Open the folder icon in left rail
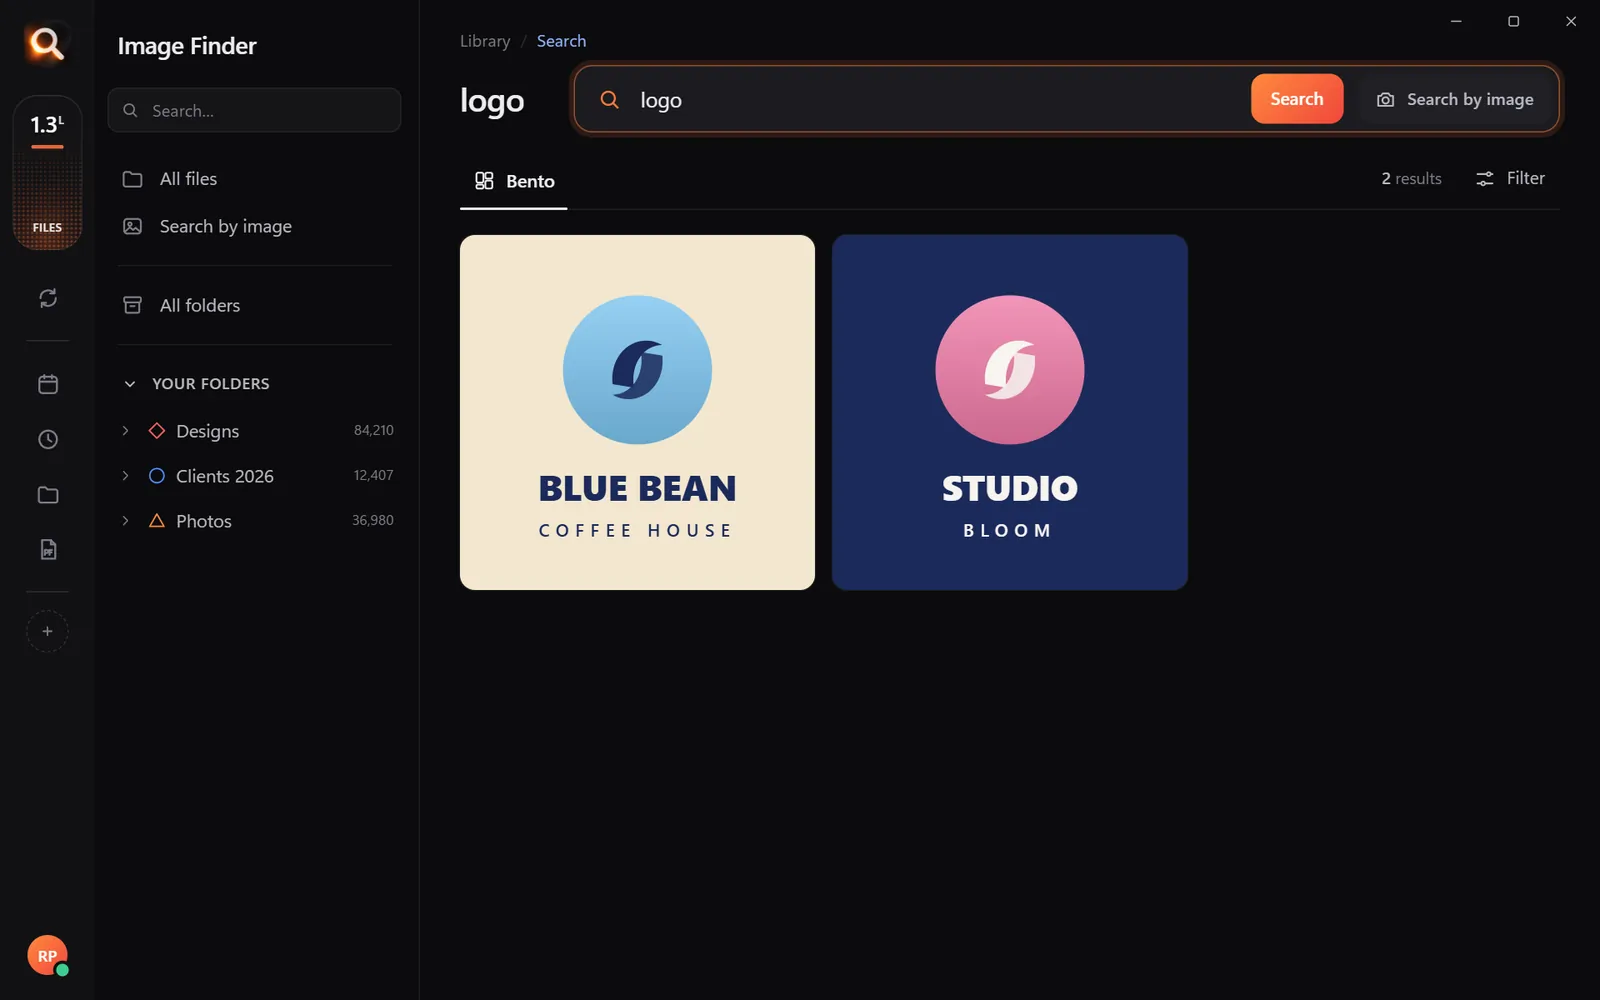This screenshot has width=1600, height=1000. (47, 495)
